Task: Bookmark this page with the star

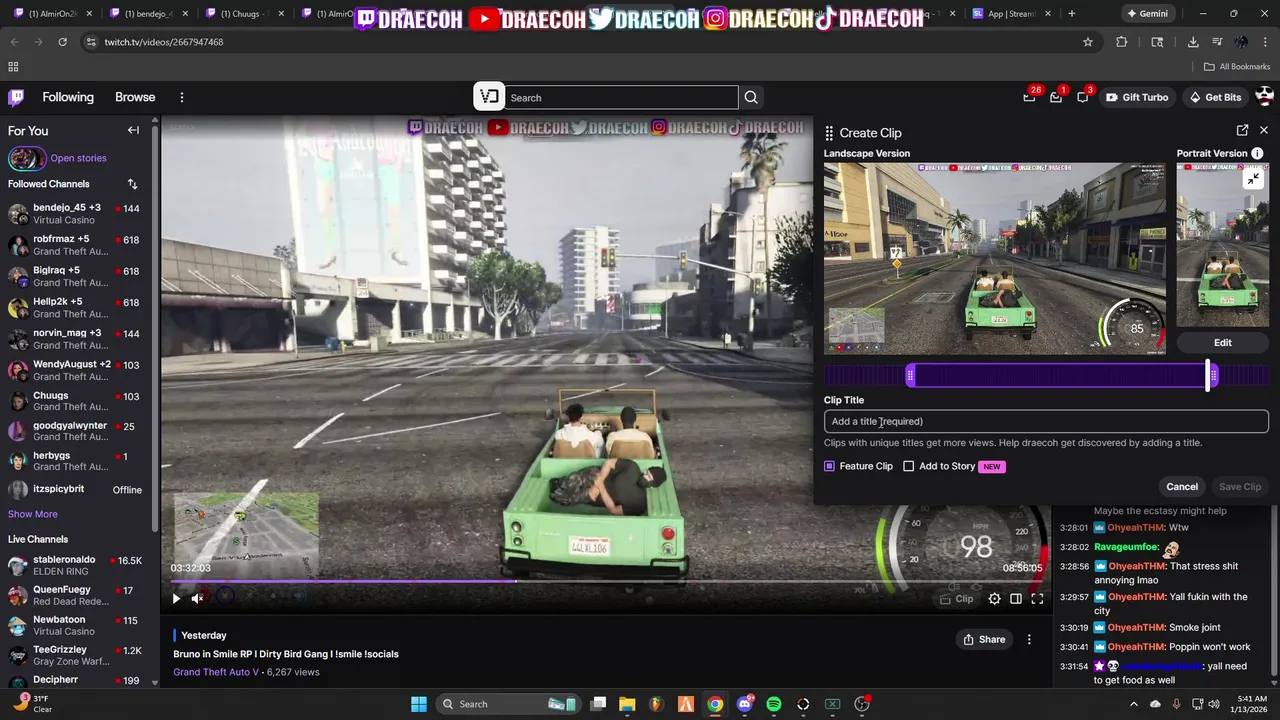Action: click(x=1088, y=42)
